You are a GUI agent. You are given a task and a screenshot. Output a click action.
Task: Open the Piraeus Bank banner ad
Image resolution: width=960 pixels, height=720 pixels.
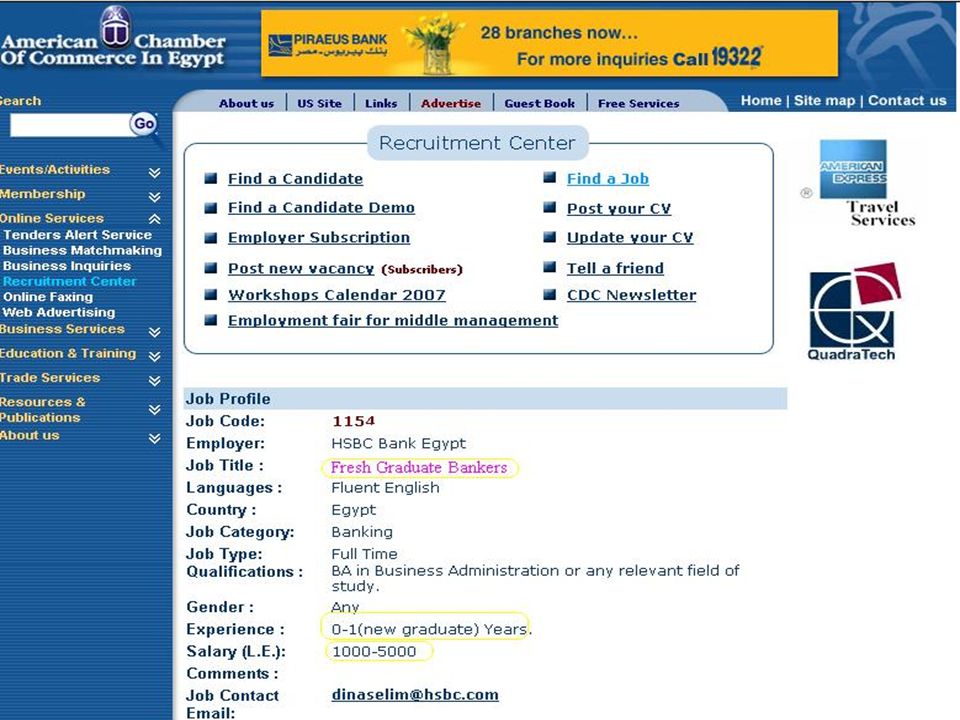(x=549, y=43)
